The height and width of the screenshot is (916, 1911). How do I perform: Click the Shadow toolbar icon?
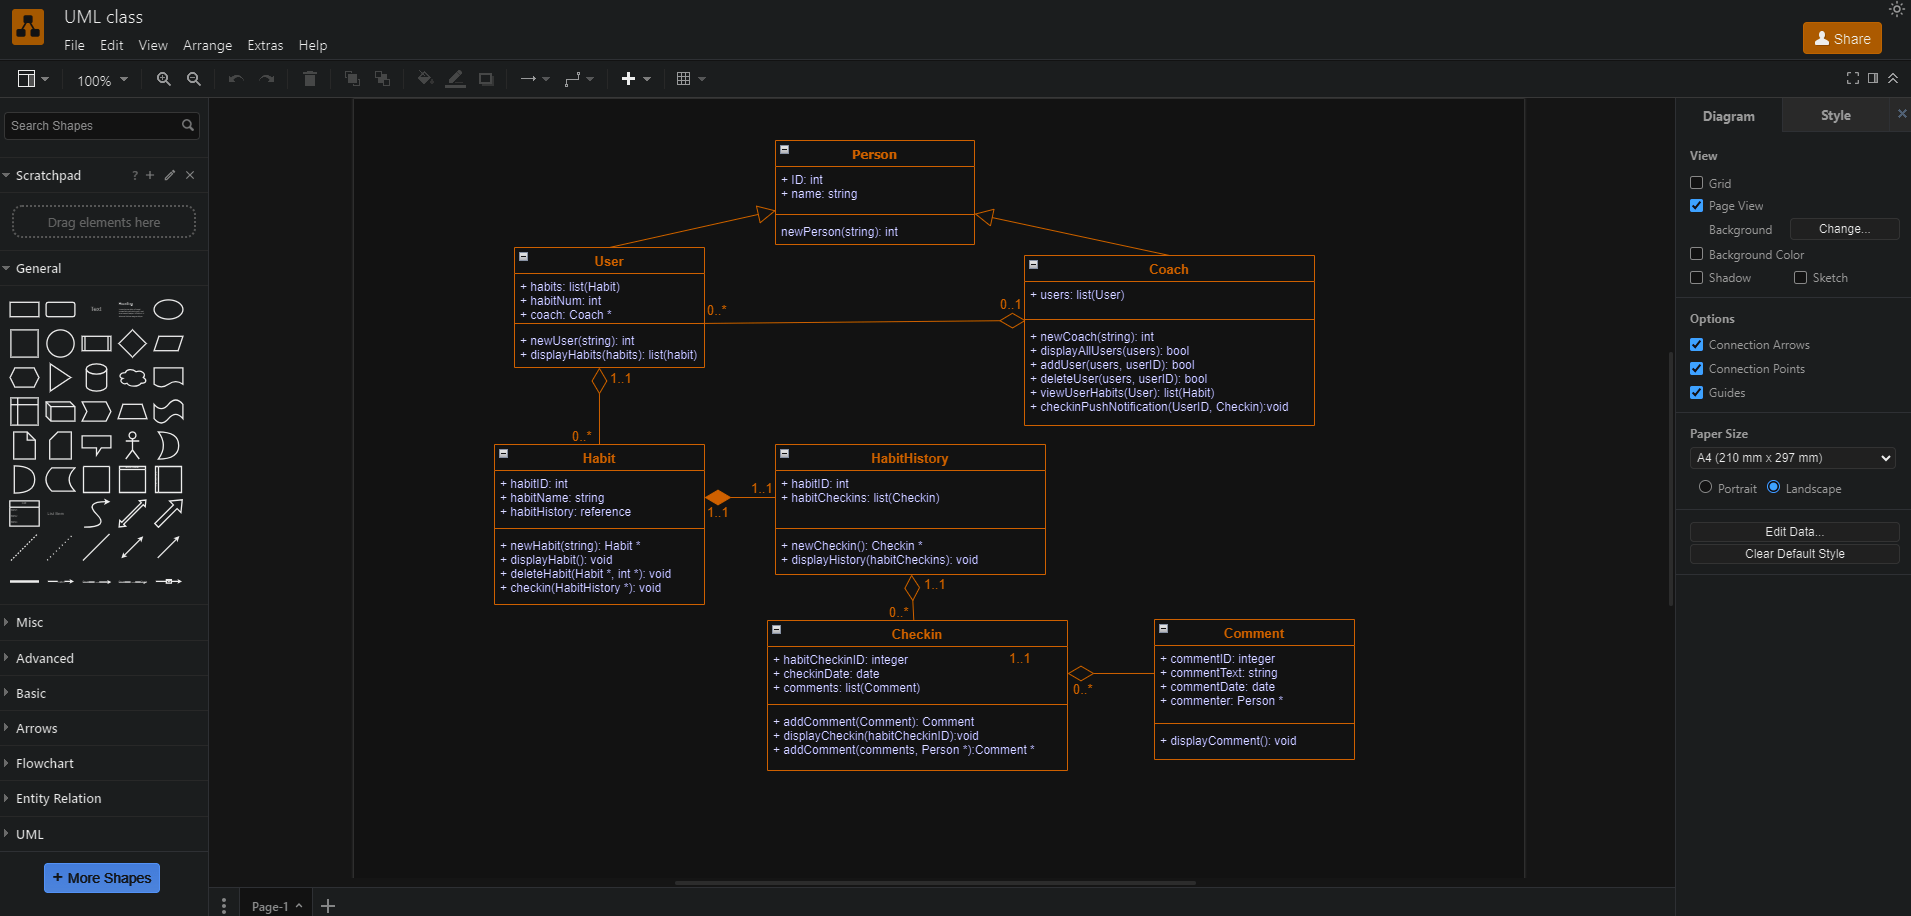(x=486, y=79)
